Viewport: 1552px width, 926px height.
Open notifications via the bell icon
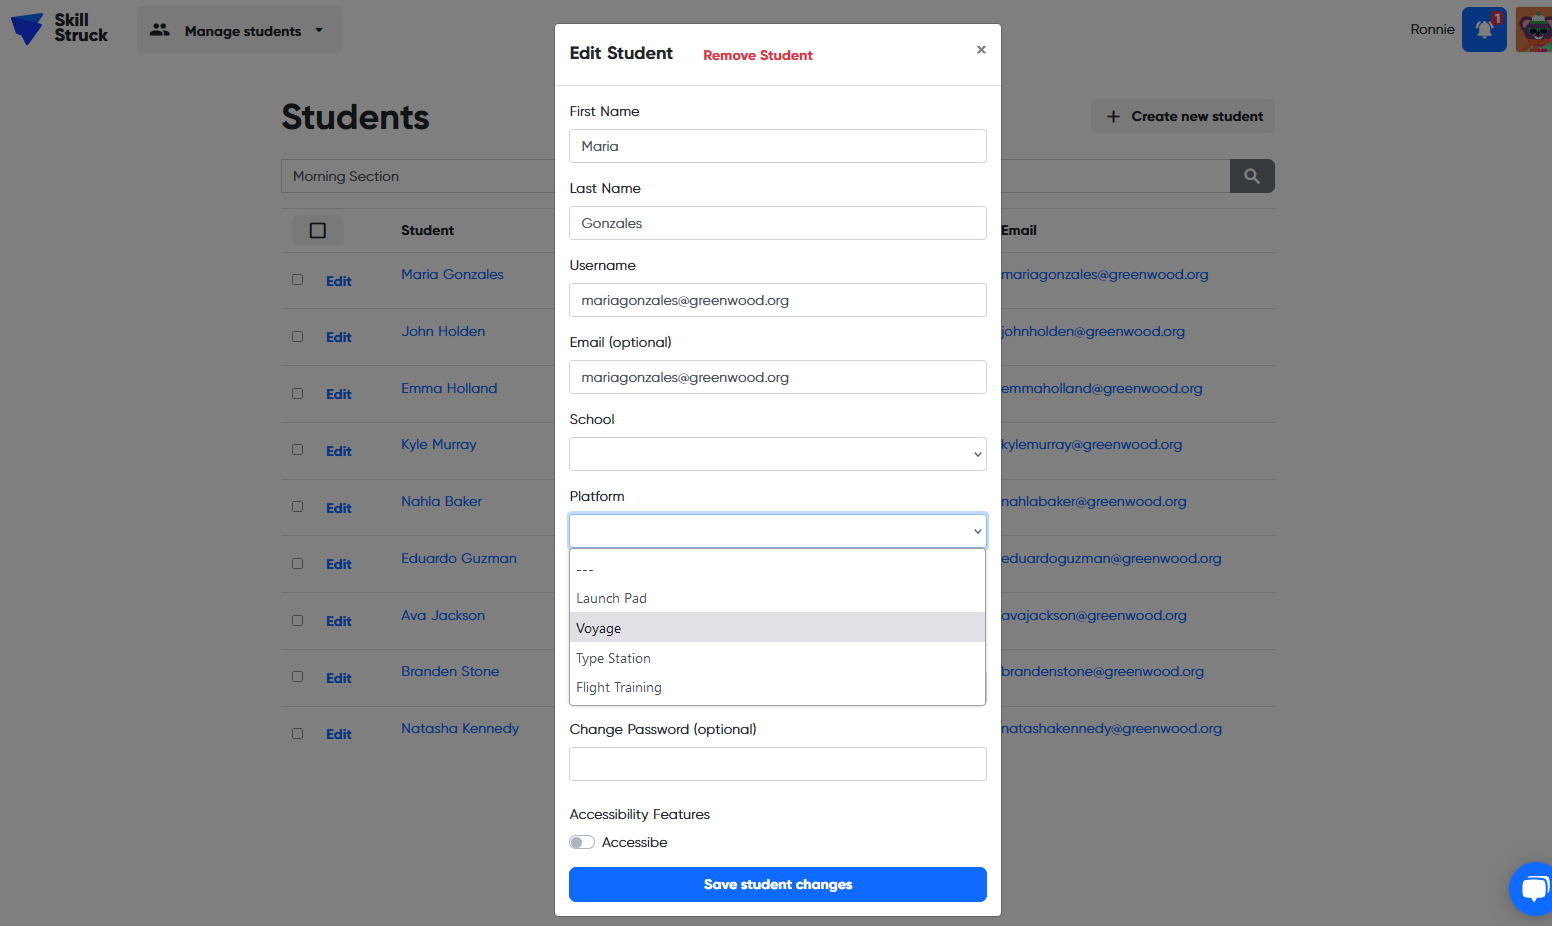click(x=1484, y=29)
